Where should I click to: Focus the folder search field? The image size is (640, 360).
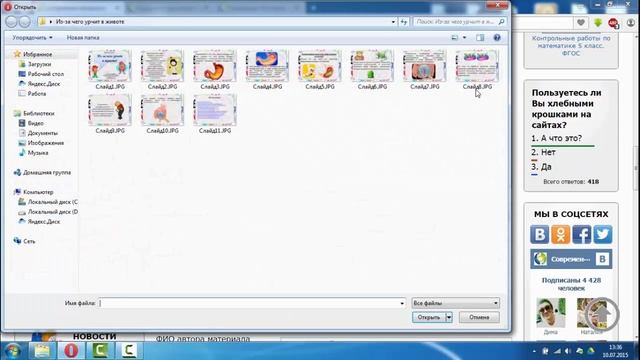460,22
